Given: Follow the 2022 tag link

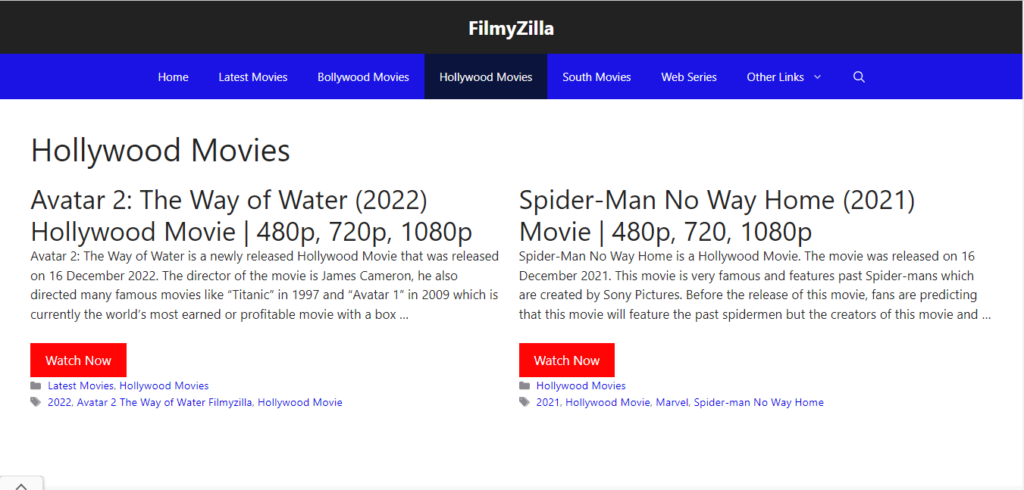Looking at the screenshot, I should [x=59, y=402].
